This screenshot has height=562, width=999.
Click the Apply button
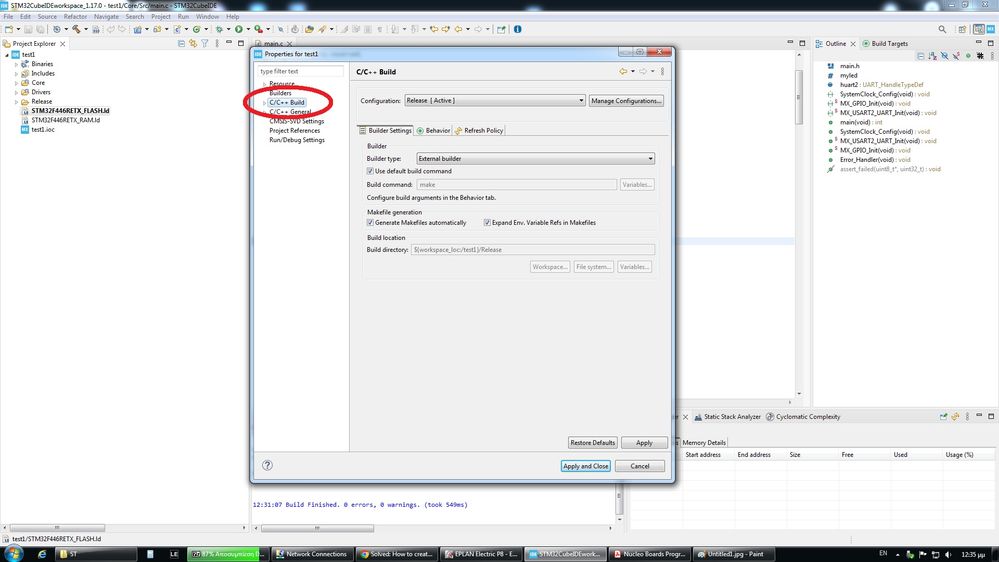coord(644,442)
